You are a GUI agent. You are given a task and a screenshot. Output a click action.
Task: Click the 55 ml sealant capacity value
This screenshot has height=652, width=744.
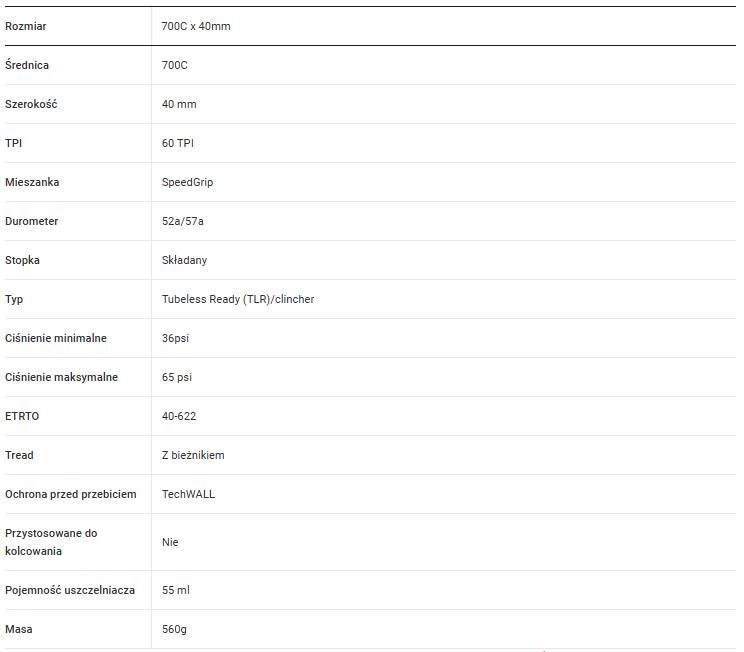tap(176, 590)
